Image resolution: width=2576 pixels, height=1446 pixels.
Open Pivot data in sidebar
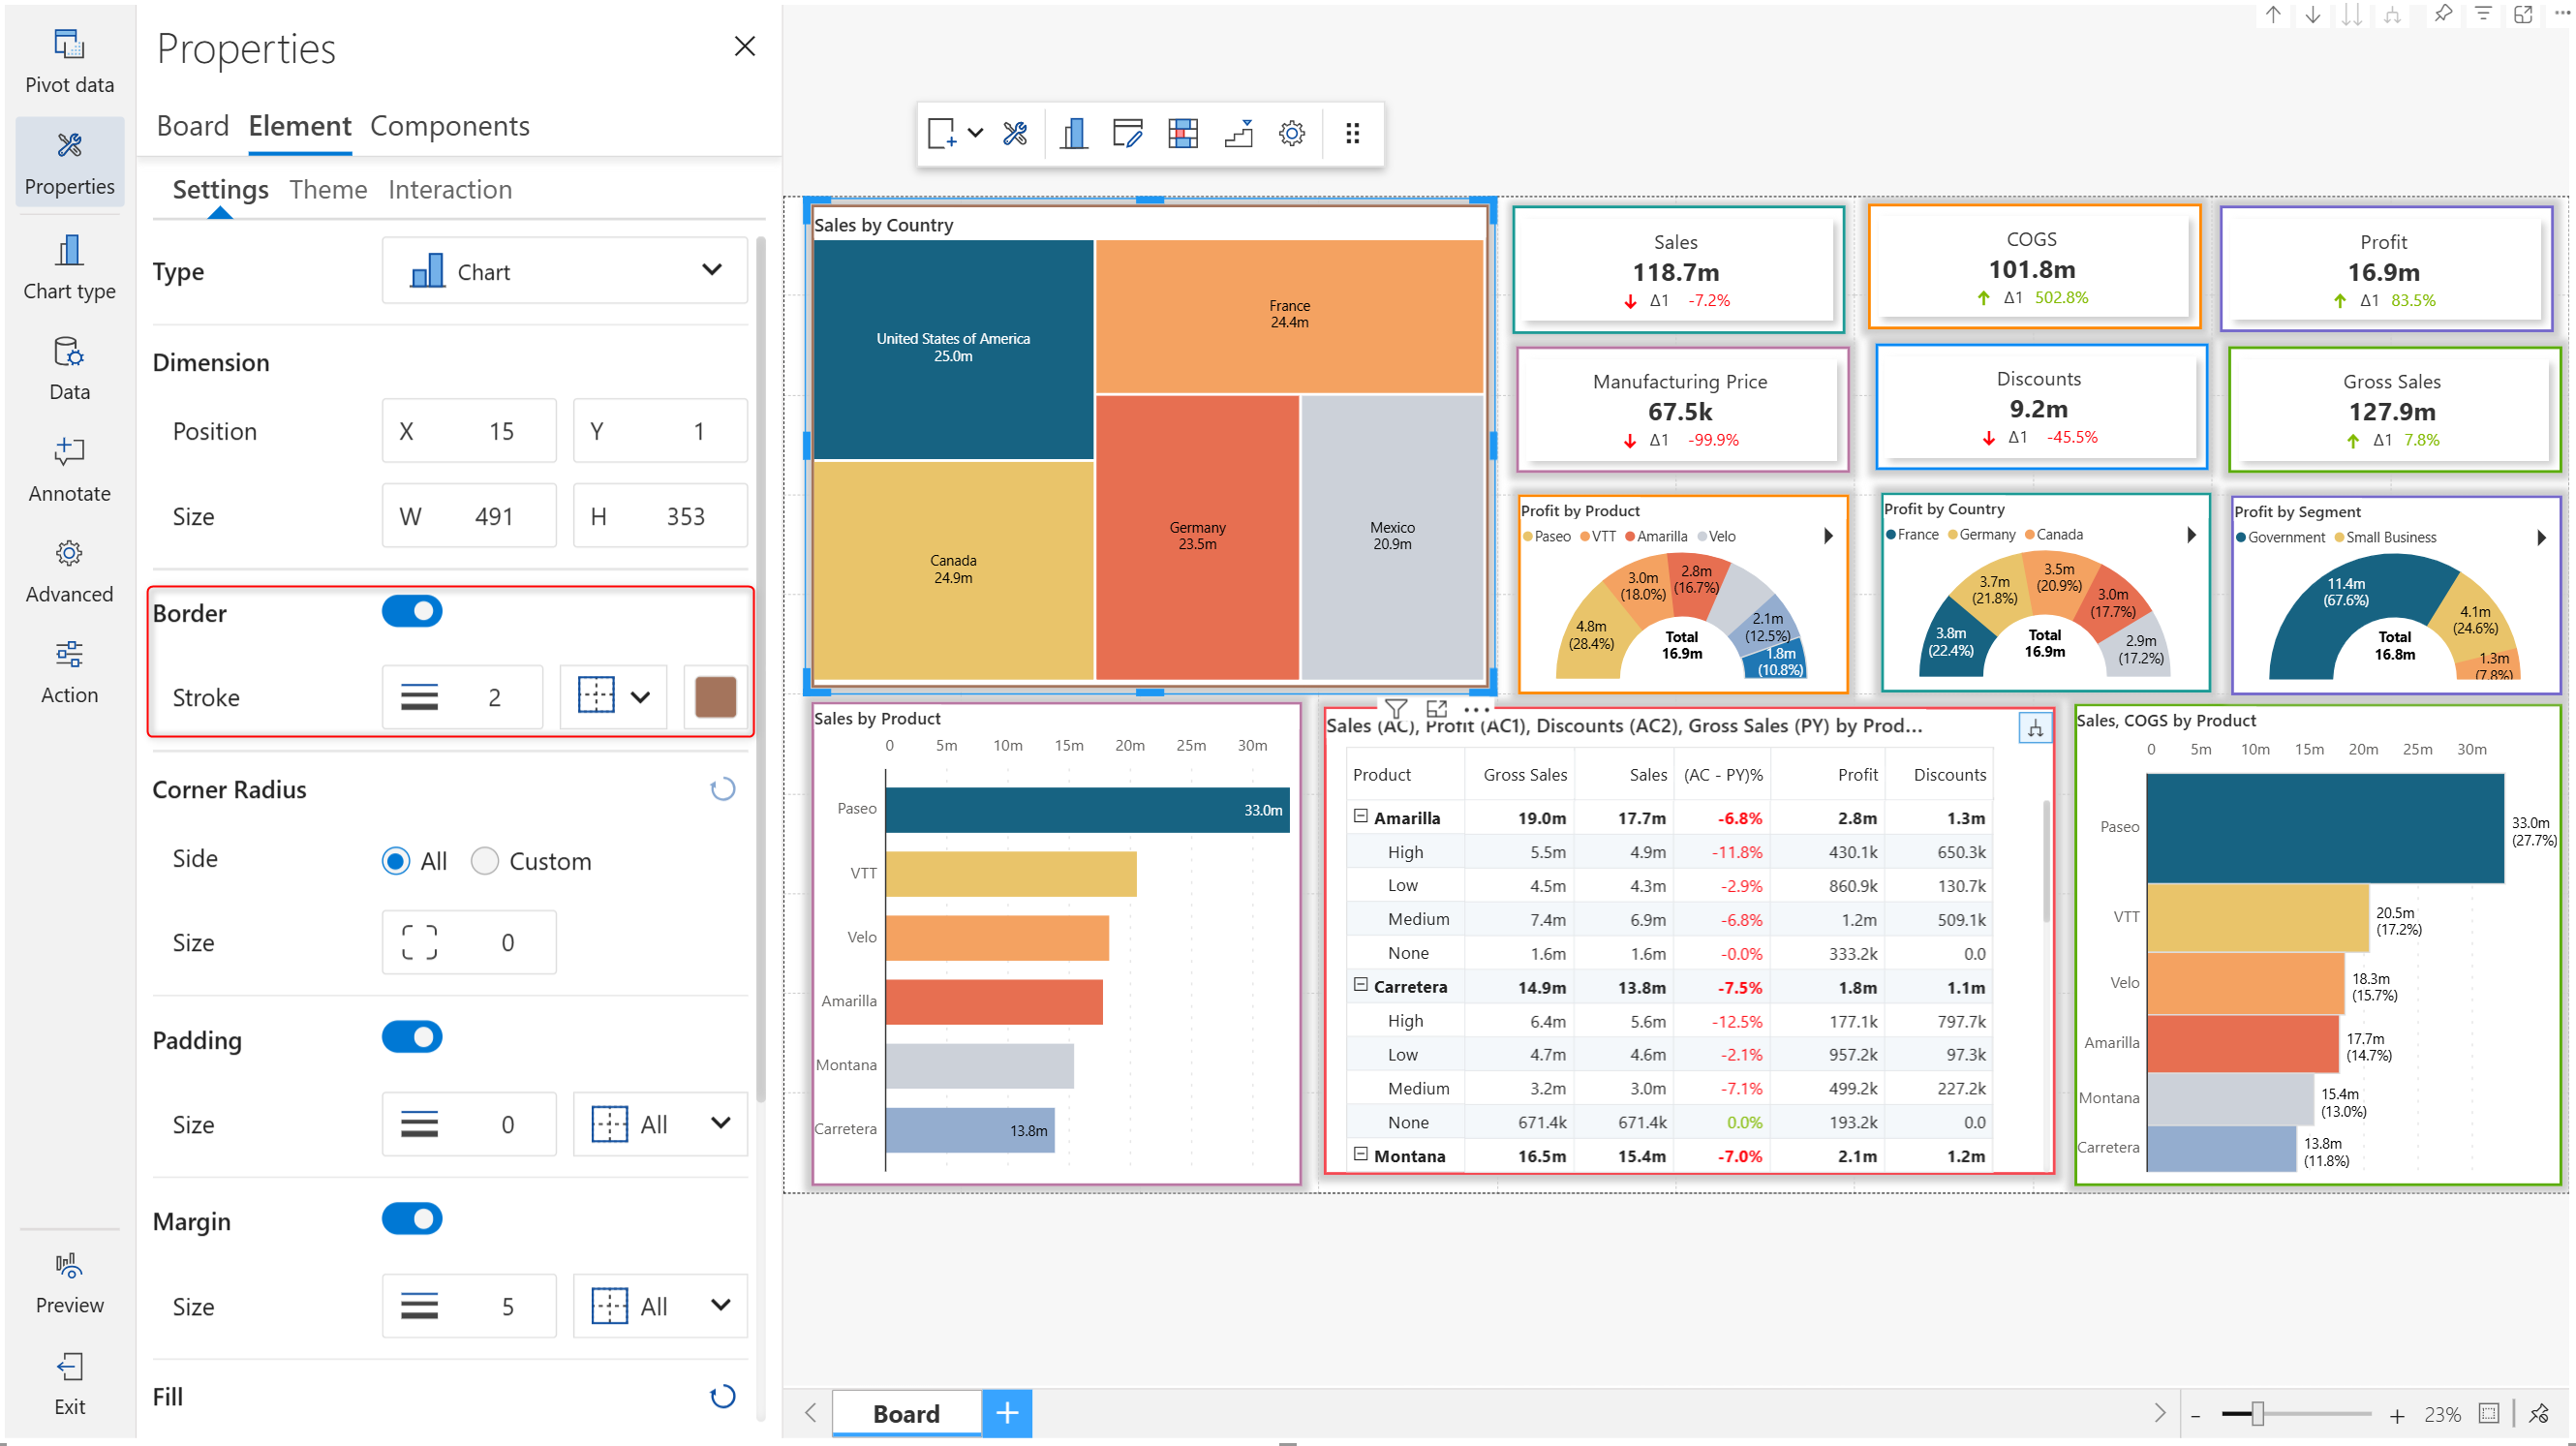[69, 59]
